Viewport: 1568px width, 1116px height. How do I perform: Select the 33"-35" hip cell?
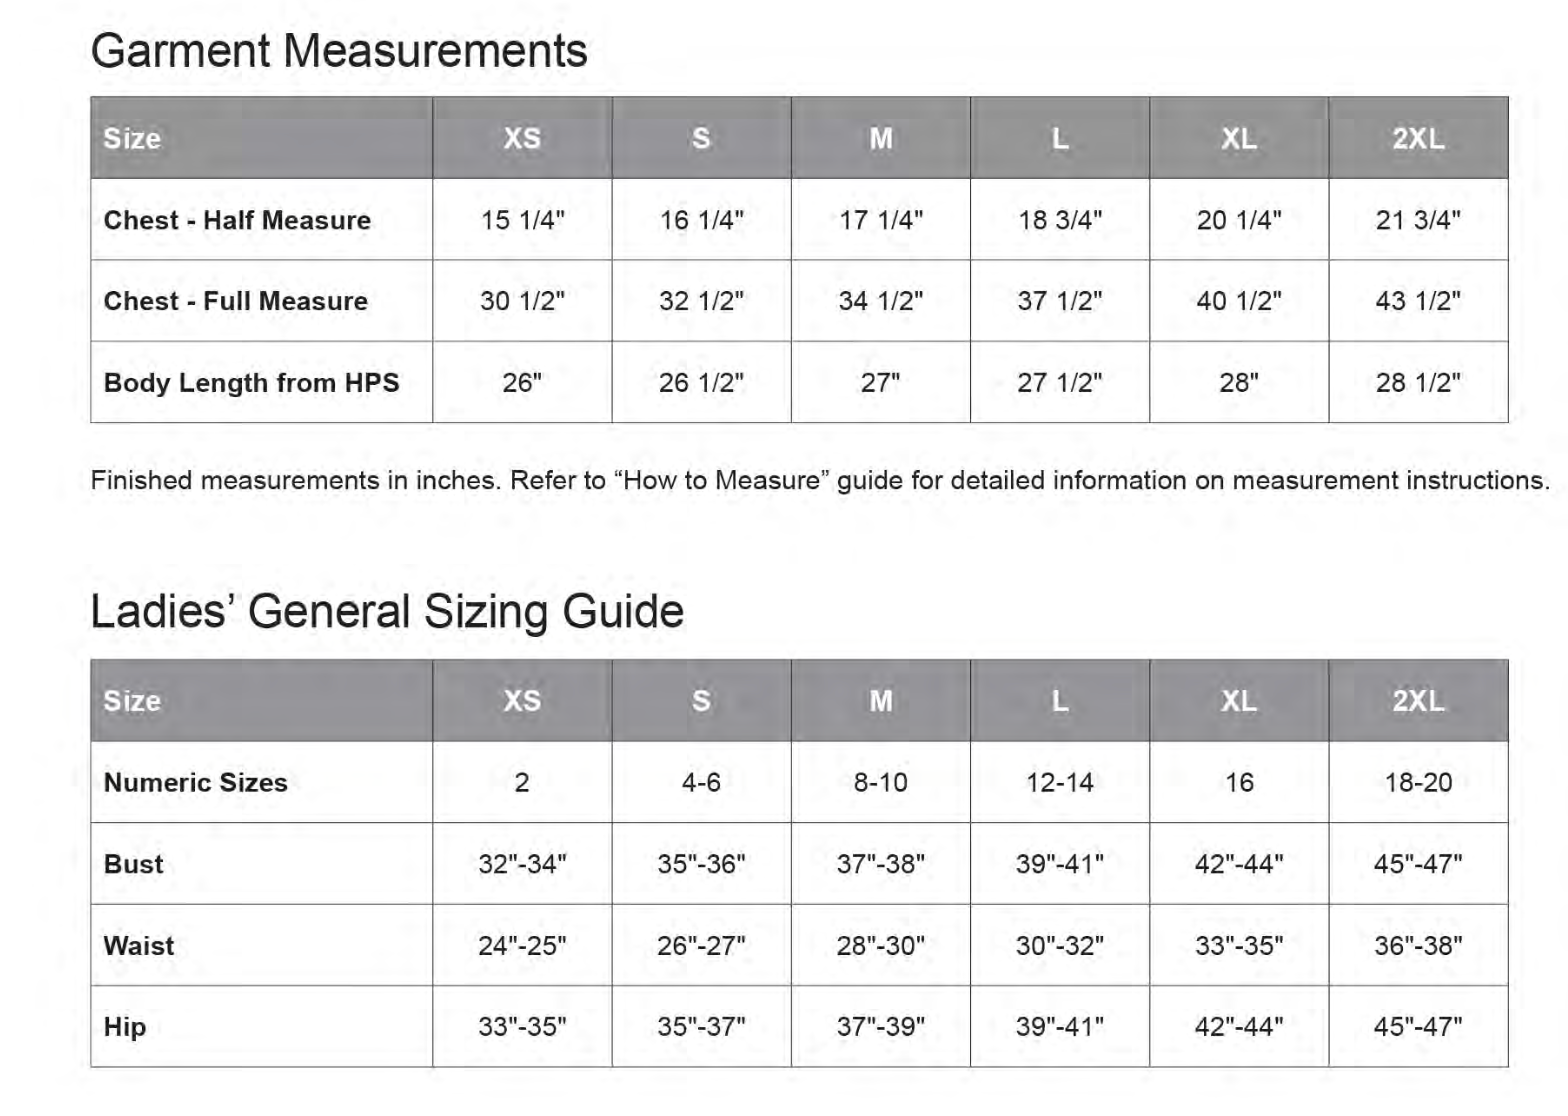click(x=522, y=1027)
